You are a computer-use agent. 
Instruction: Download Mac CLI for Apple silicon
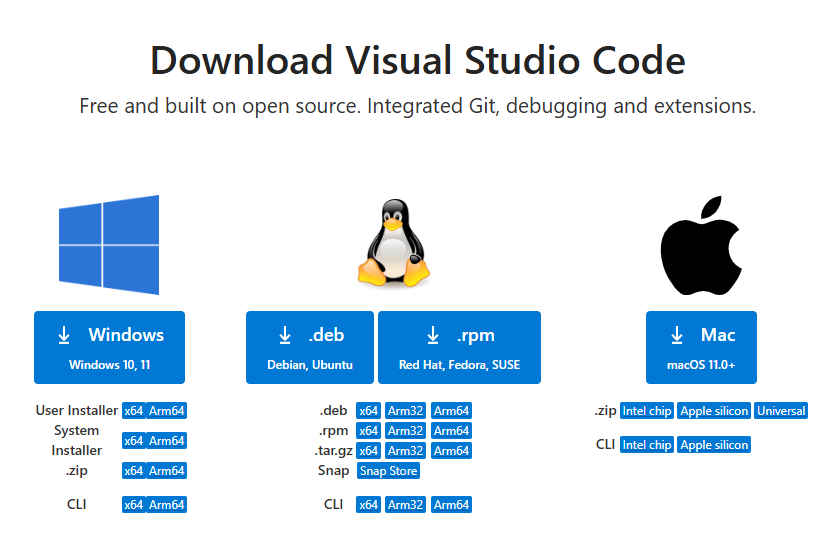[x=714, y=445]
